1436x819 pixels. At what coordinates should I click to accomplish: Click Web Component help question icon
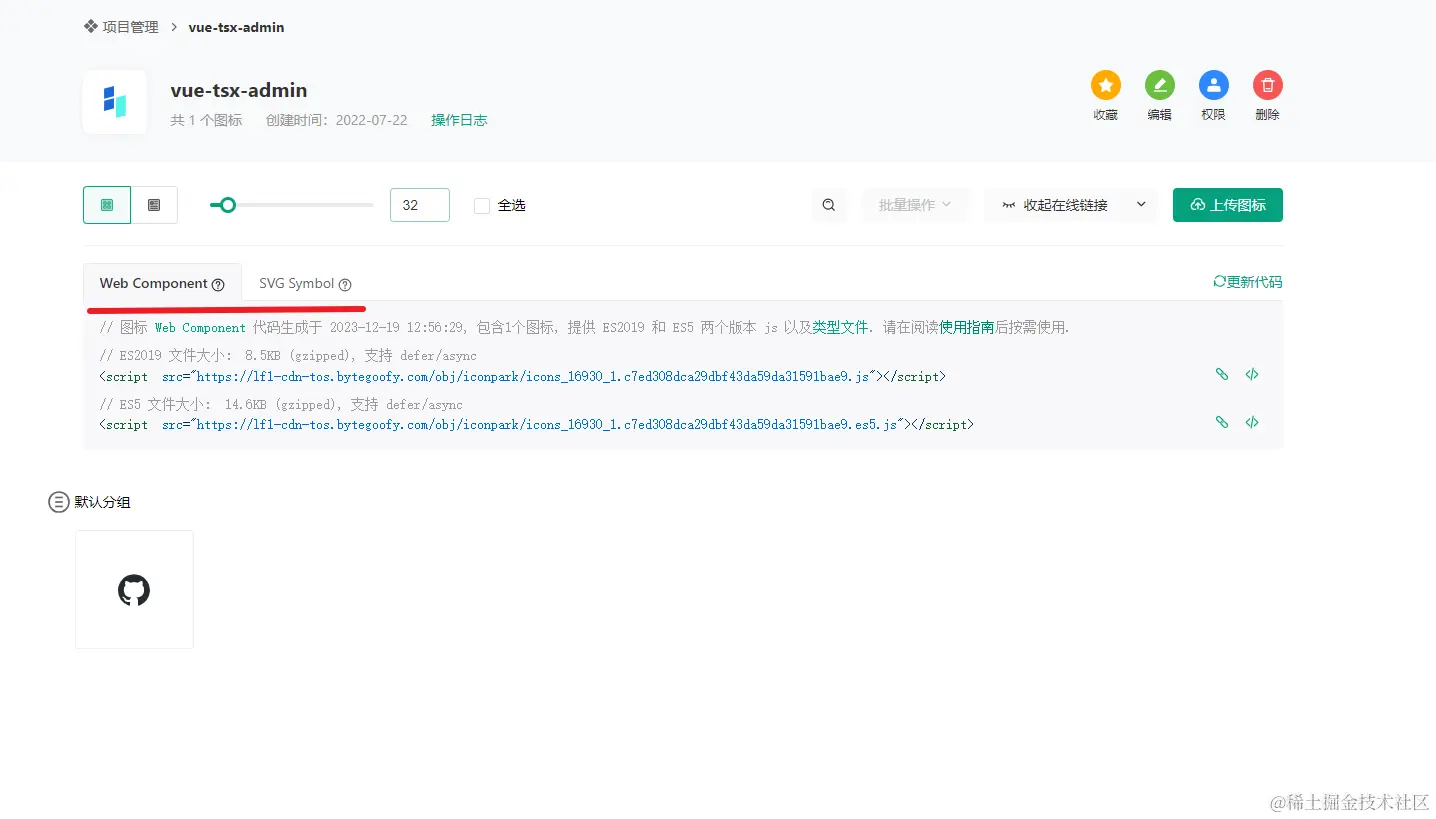coord(218,284)
